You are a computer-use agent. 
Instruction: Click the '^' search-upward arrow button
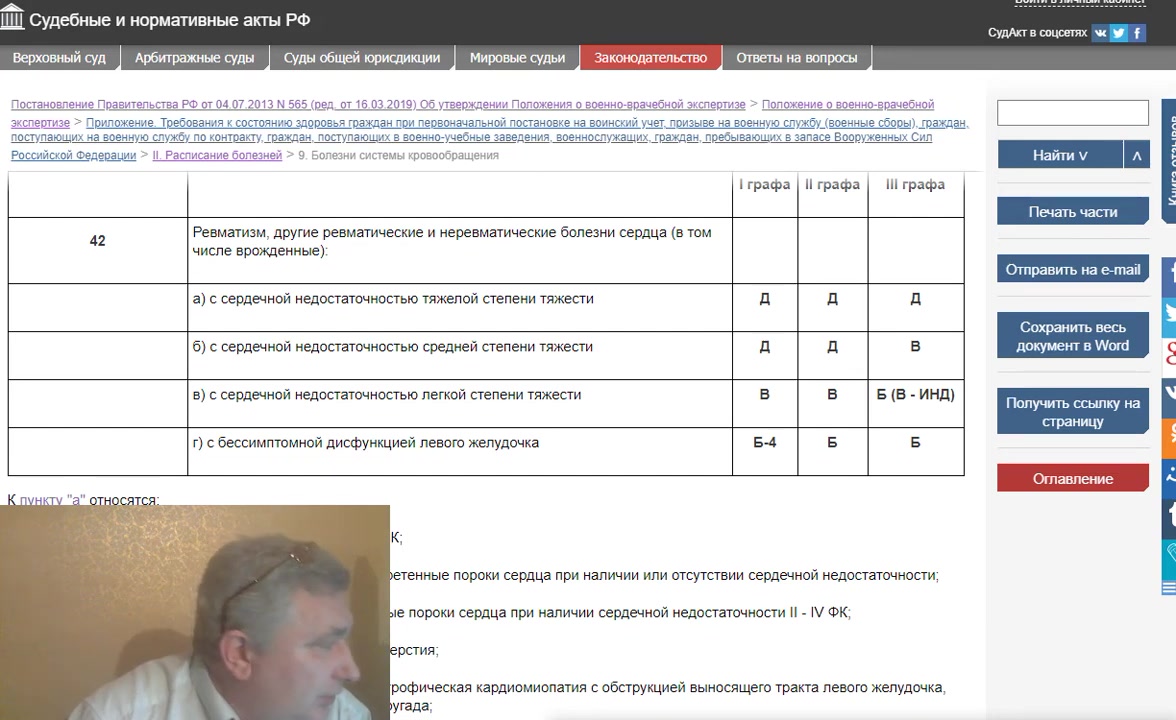click(x=1136, y=155)
